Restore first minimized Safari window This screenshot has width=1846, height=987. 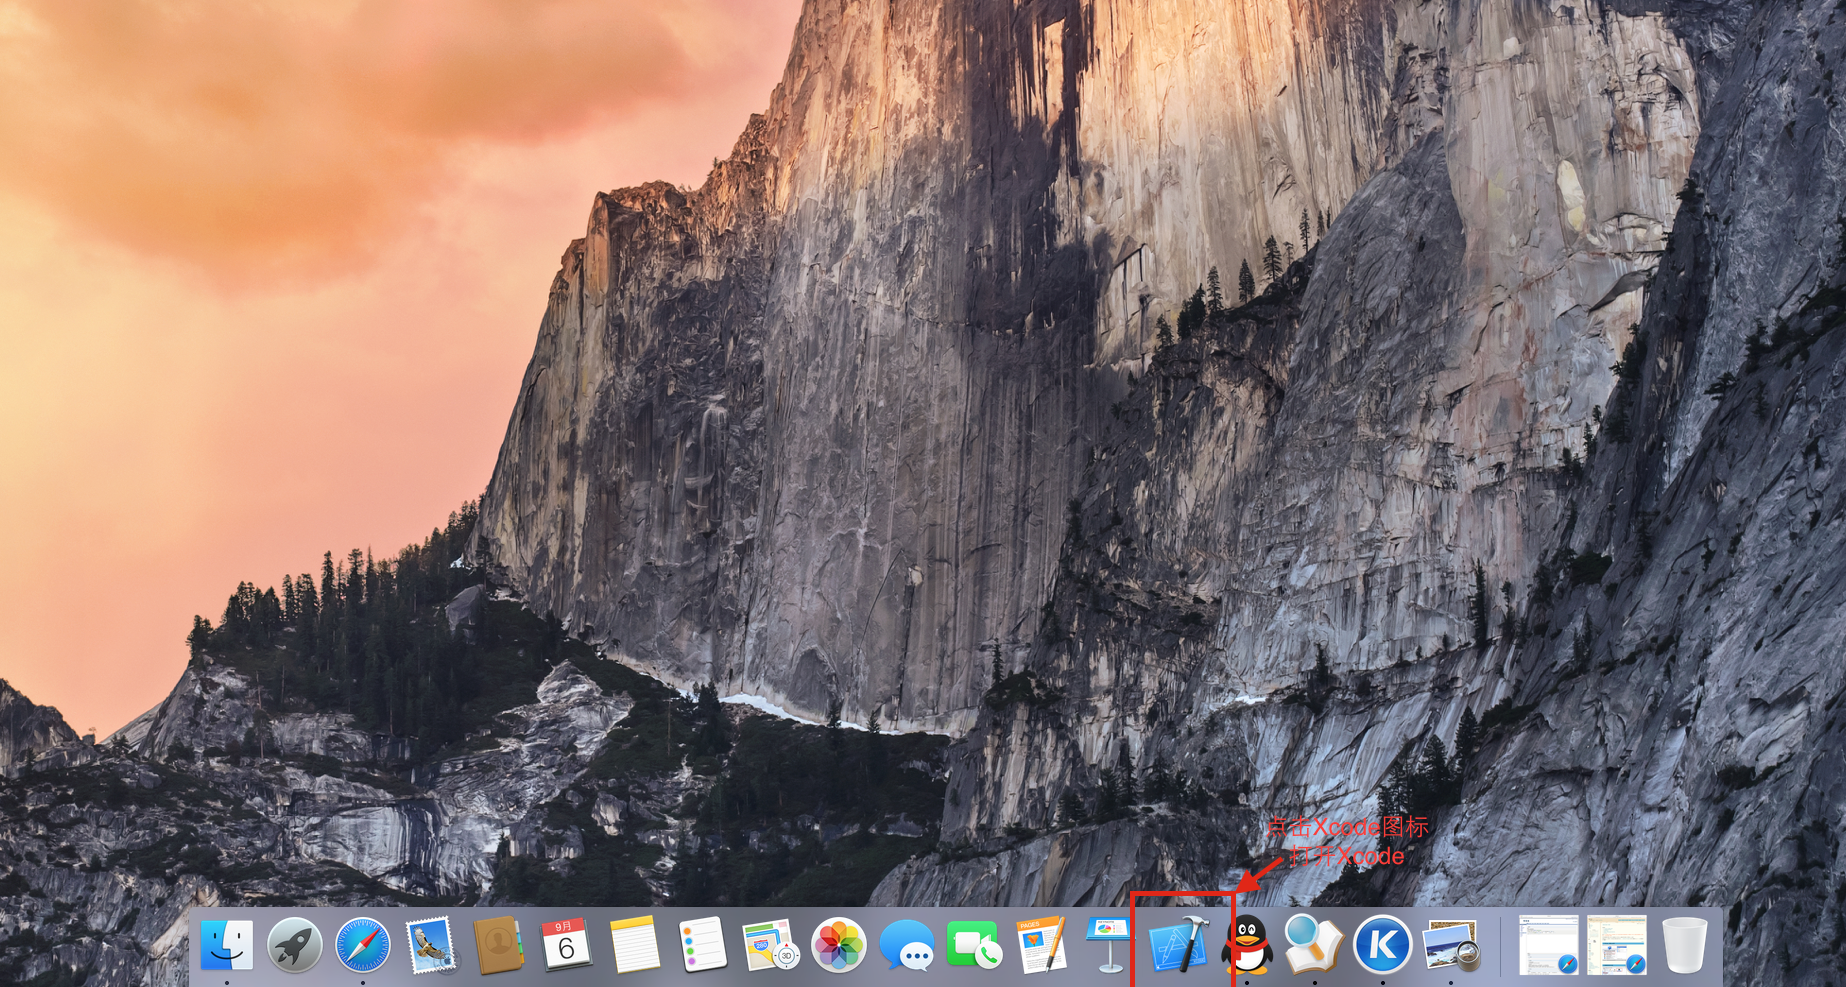(1548, 945)
